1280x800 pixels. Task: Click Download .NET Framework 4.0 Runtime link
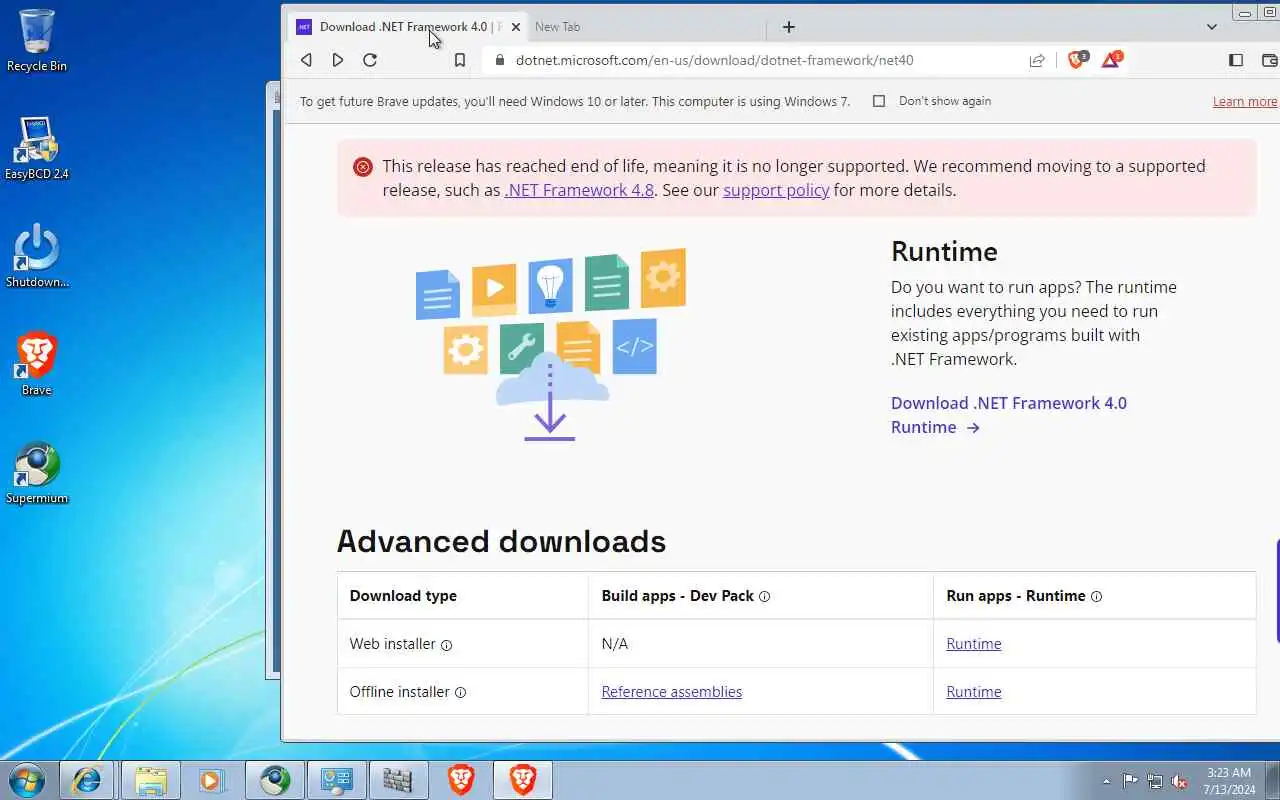(x=1009, y=415)
